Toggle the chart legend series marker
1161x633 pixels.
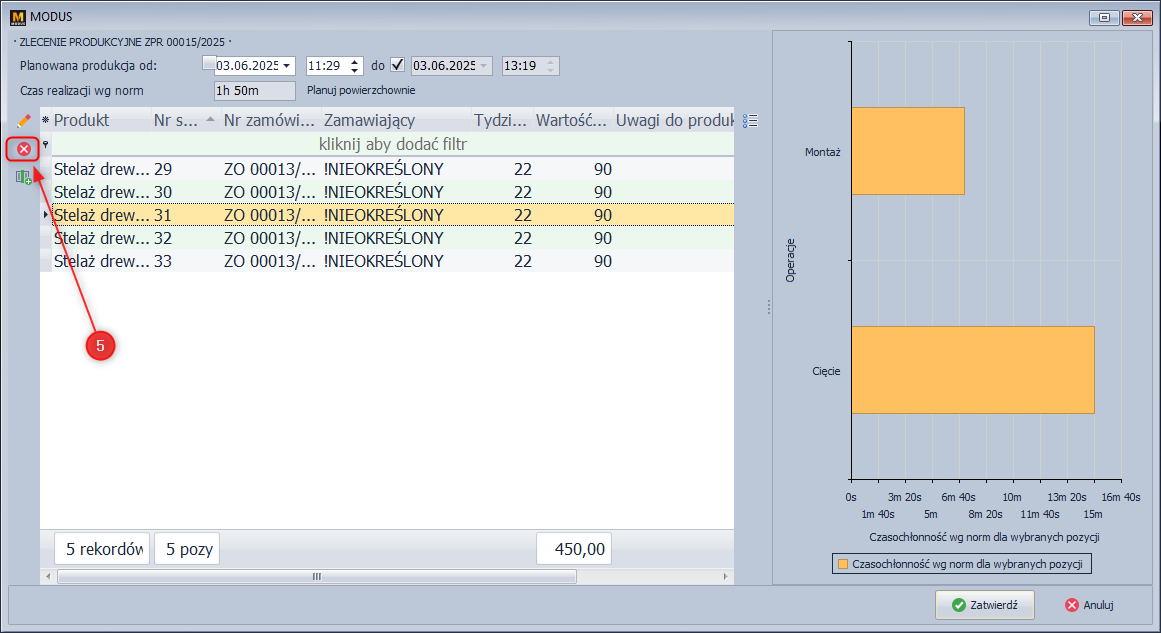tap(842, 565)
